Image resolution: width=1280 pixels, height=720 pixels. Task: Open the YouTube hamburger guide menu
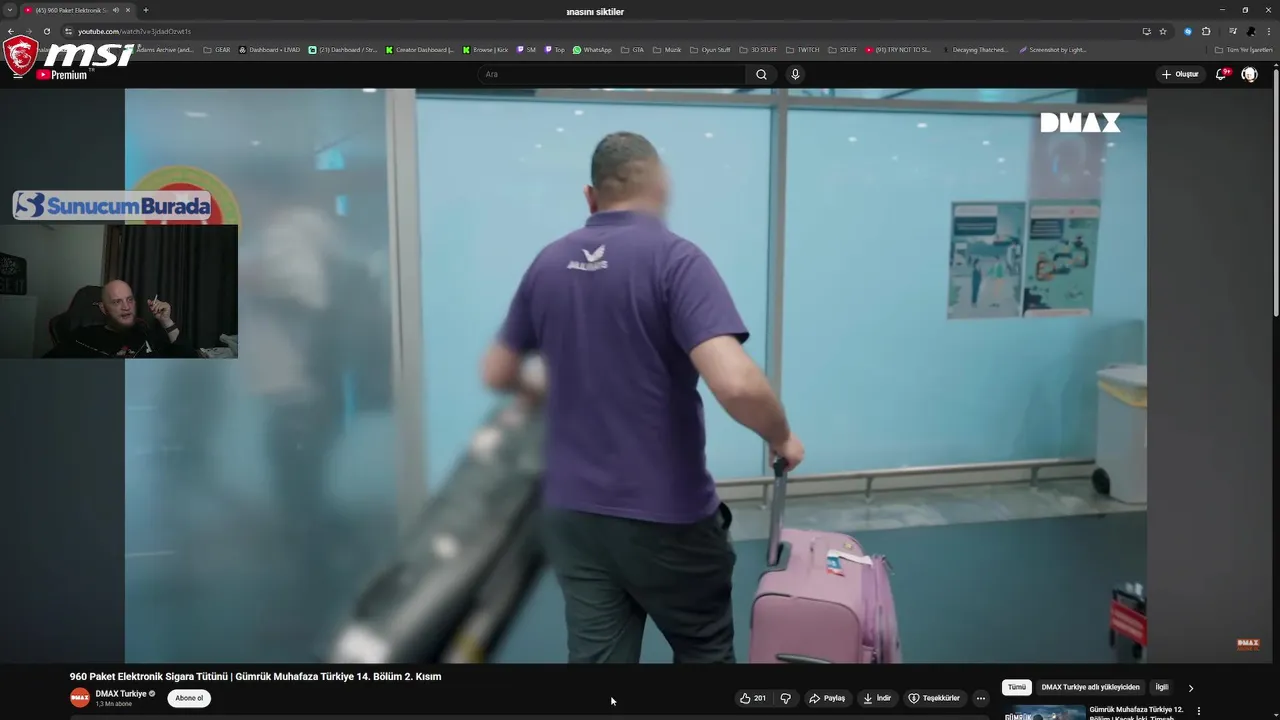17,74
